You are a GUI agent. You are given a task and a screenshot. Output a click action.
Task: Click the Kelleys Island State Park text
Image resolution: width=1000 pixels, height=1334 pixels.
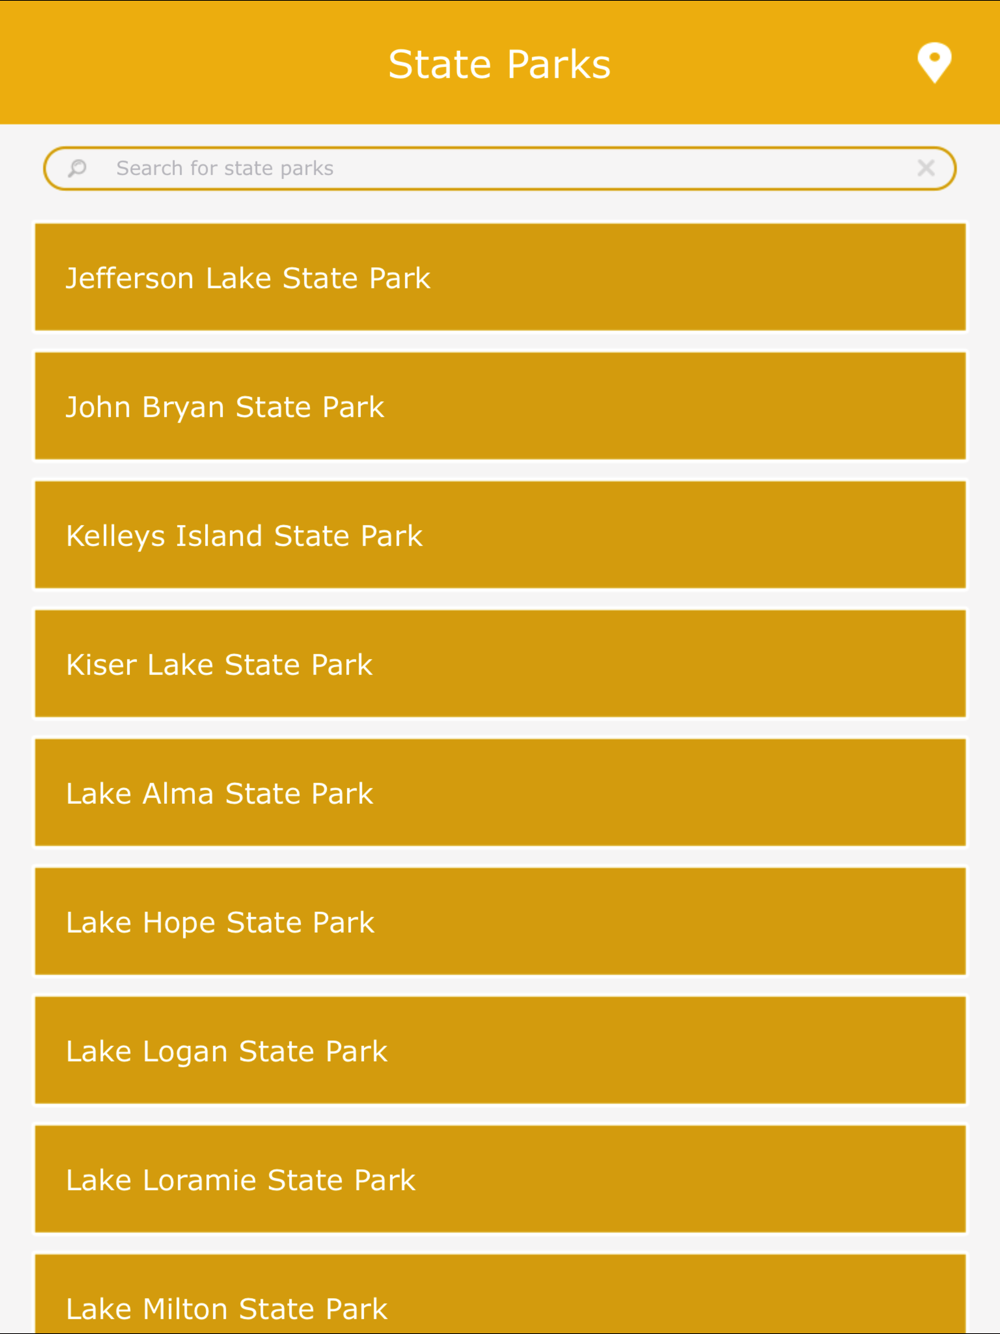pyautogui.click(x=244, y=536)
